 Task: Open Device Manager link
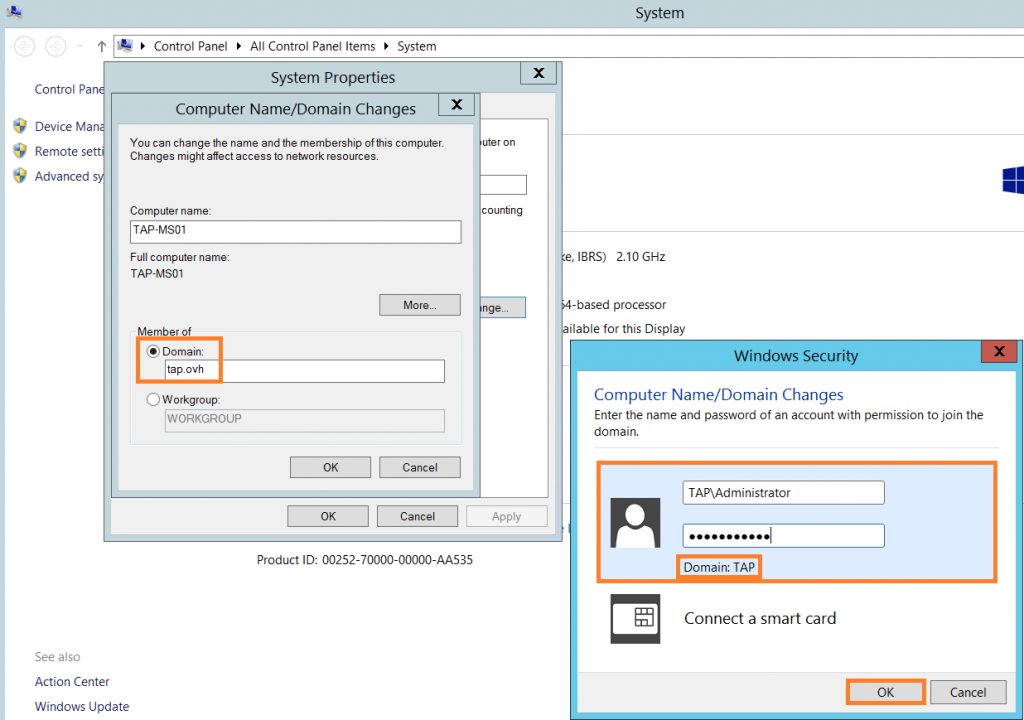tap(69, 127)
